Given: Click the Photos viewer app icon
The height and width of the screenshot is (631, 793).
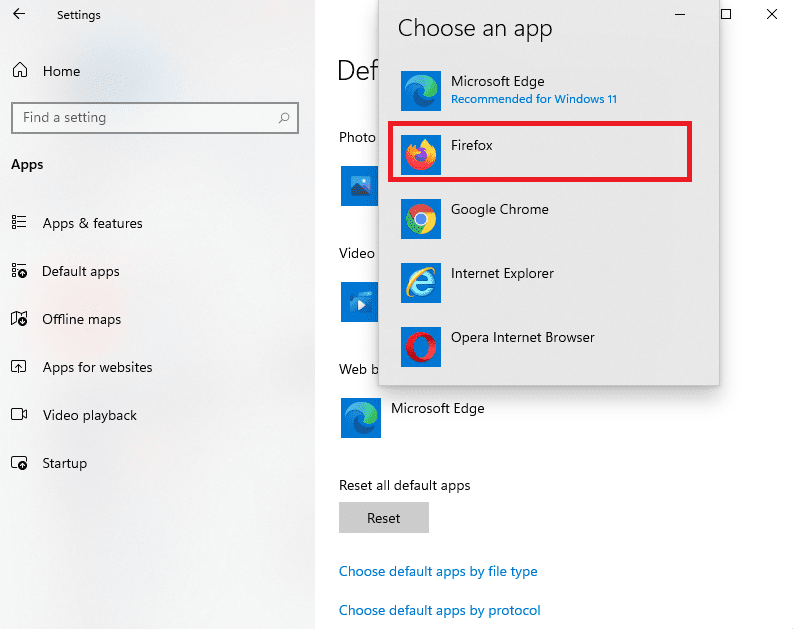Looking at the screenshot, I should click(360, 186).
